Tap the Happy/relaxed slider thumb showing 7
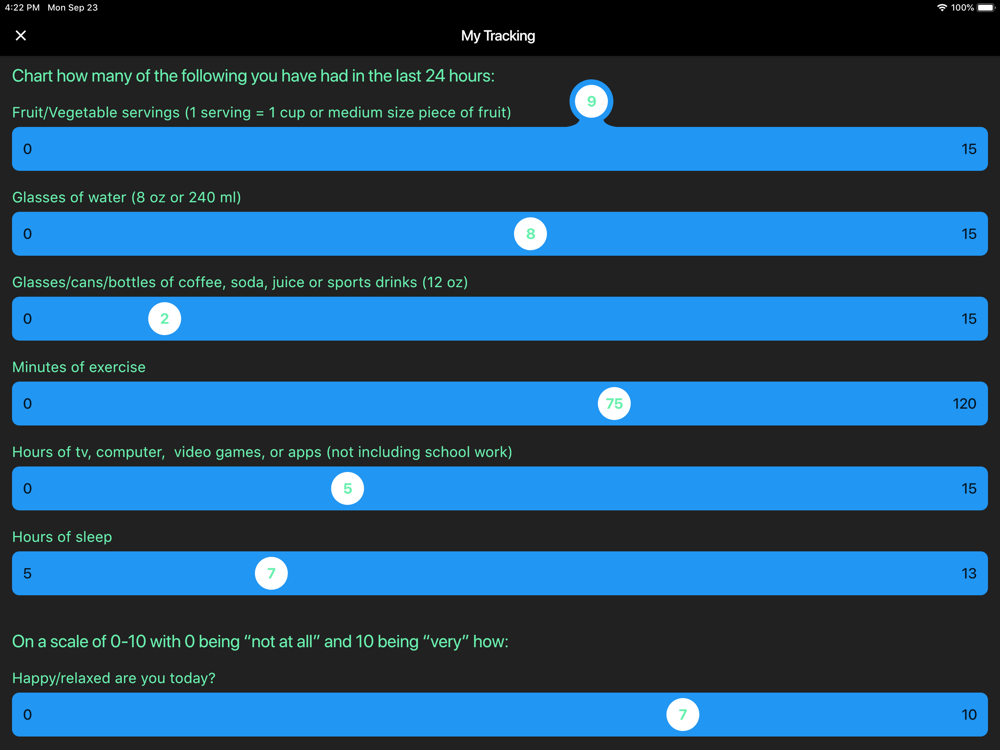The width and height of the screenshot is (1000, 750). click(x=683, y=714)
